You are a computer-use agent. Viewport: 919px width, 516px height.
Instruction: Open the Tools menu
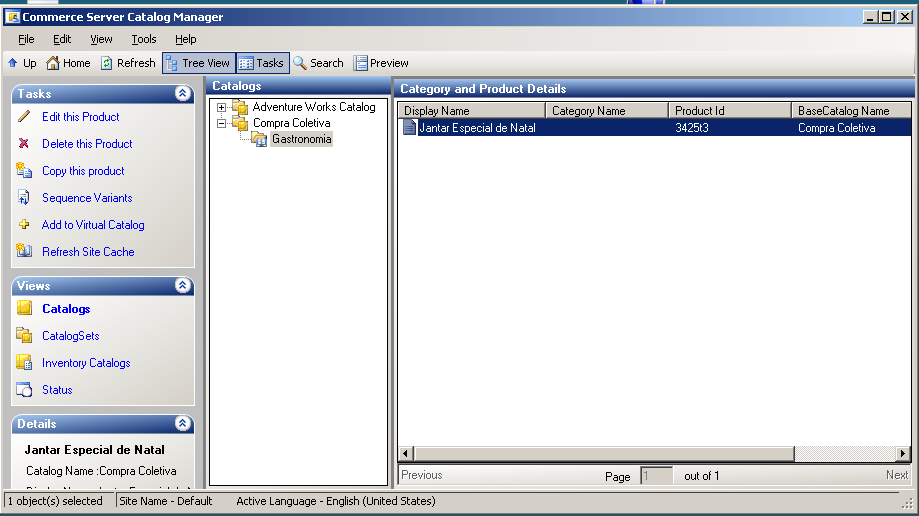tap(144, 39)
